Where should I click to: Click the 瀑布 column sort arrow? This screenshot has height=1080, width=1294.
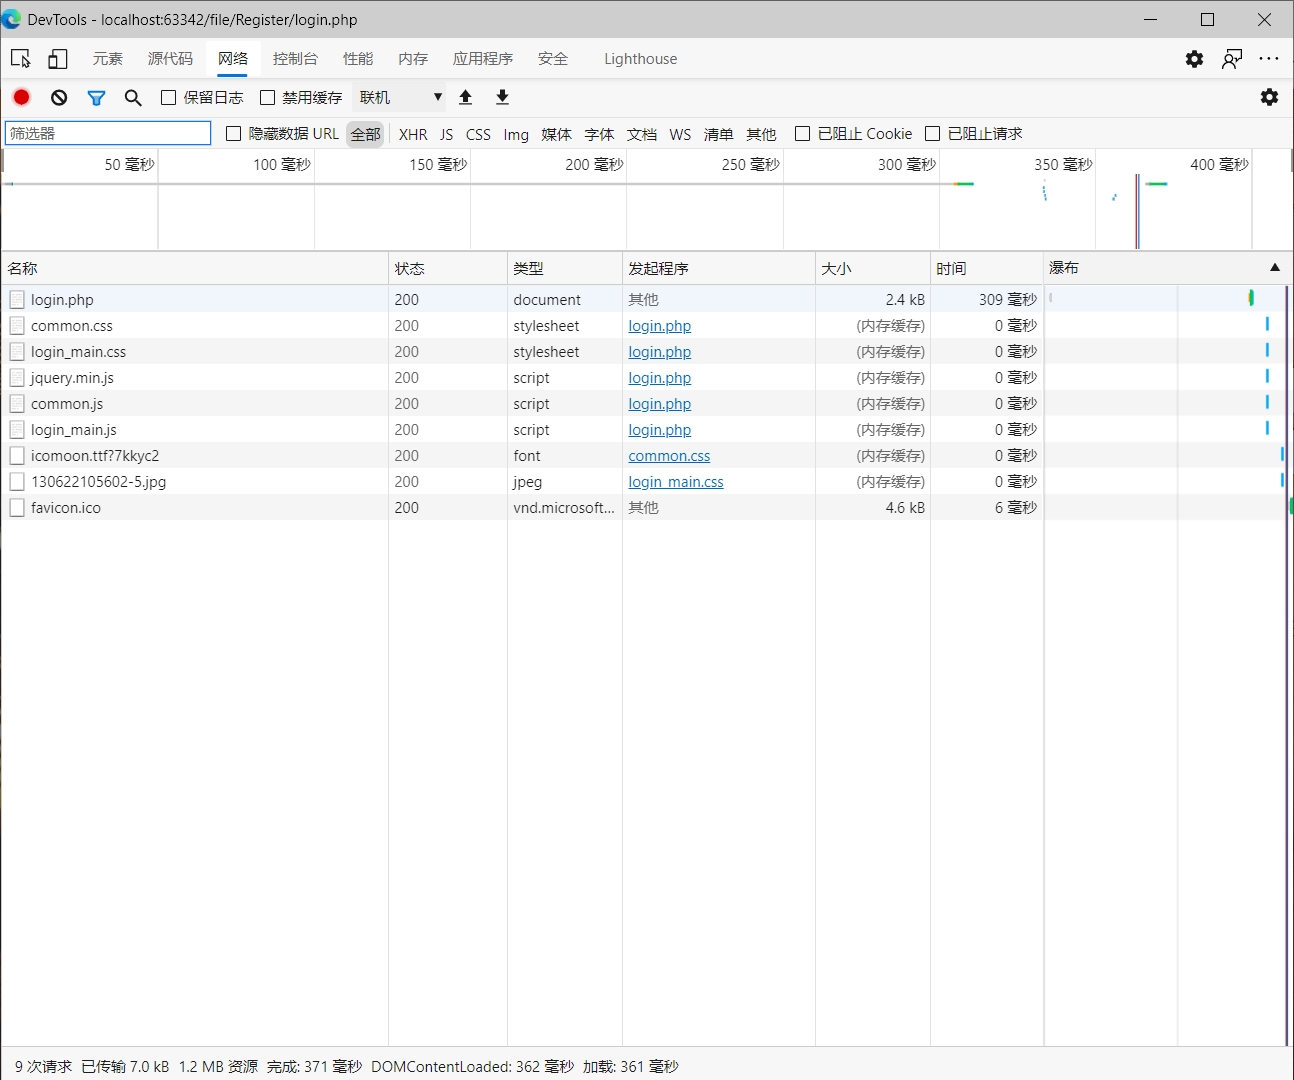pyautogui.click(x=1275, y=268)
